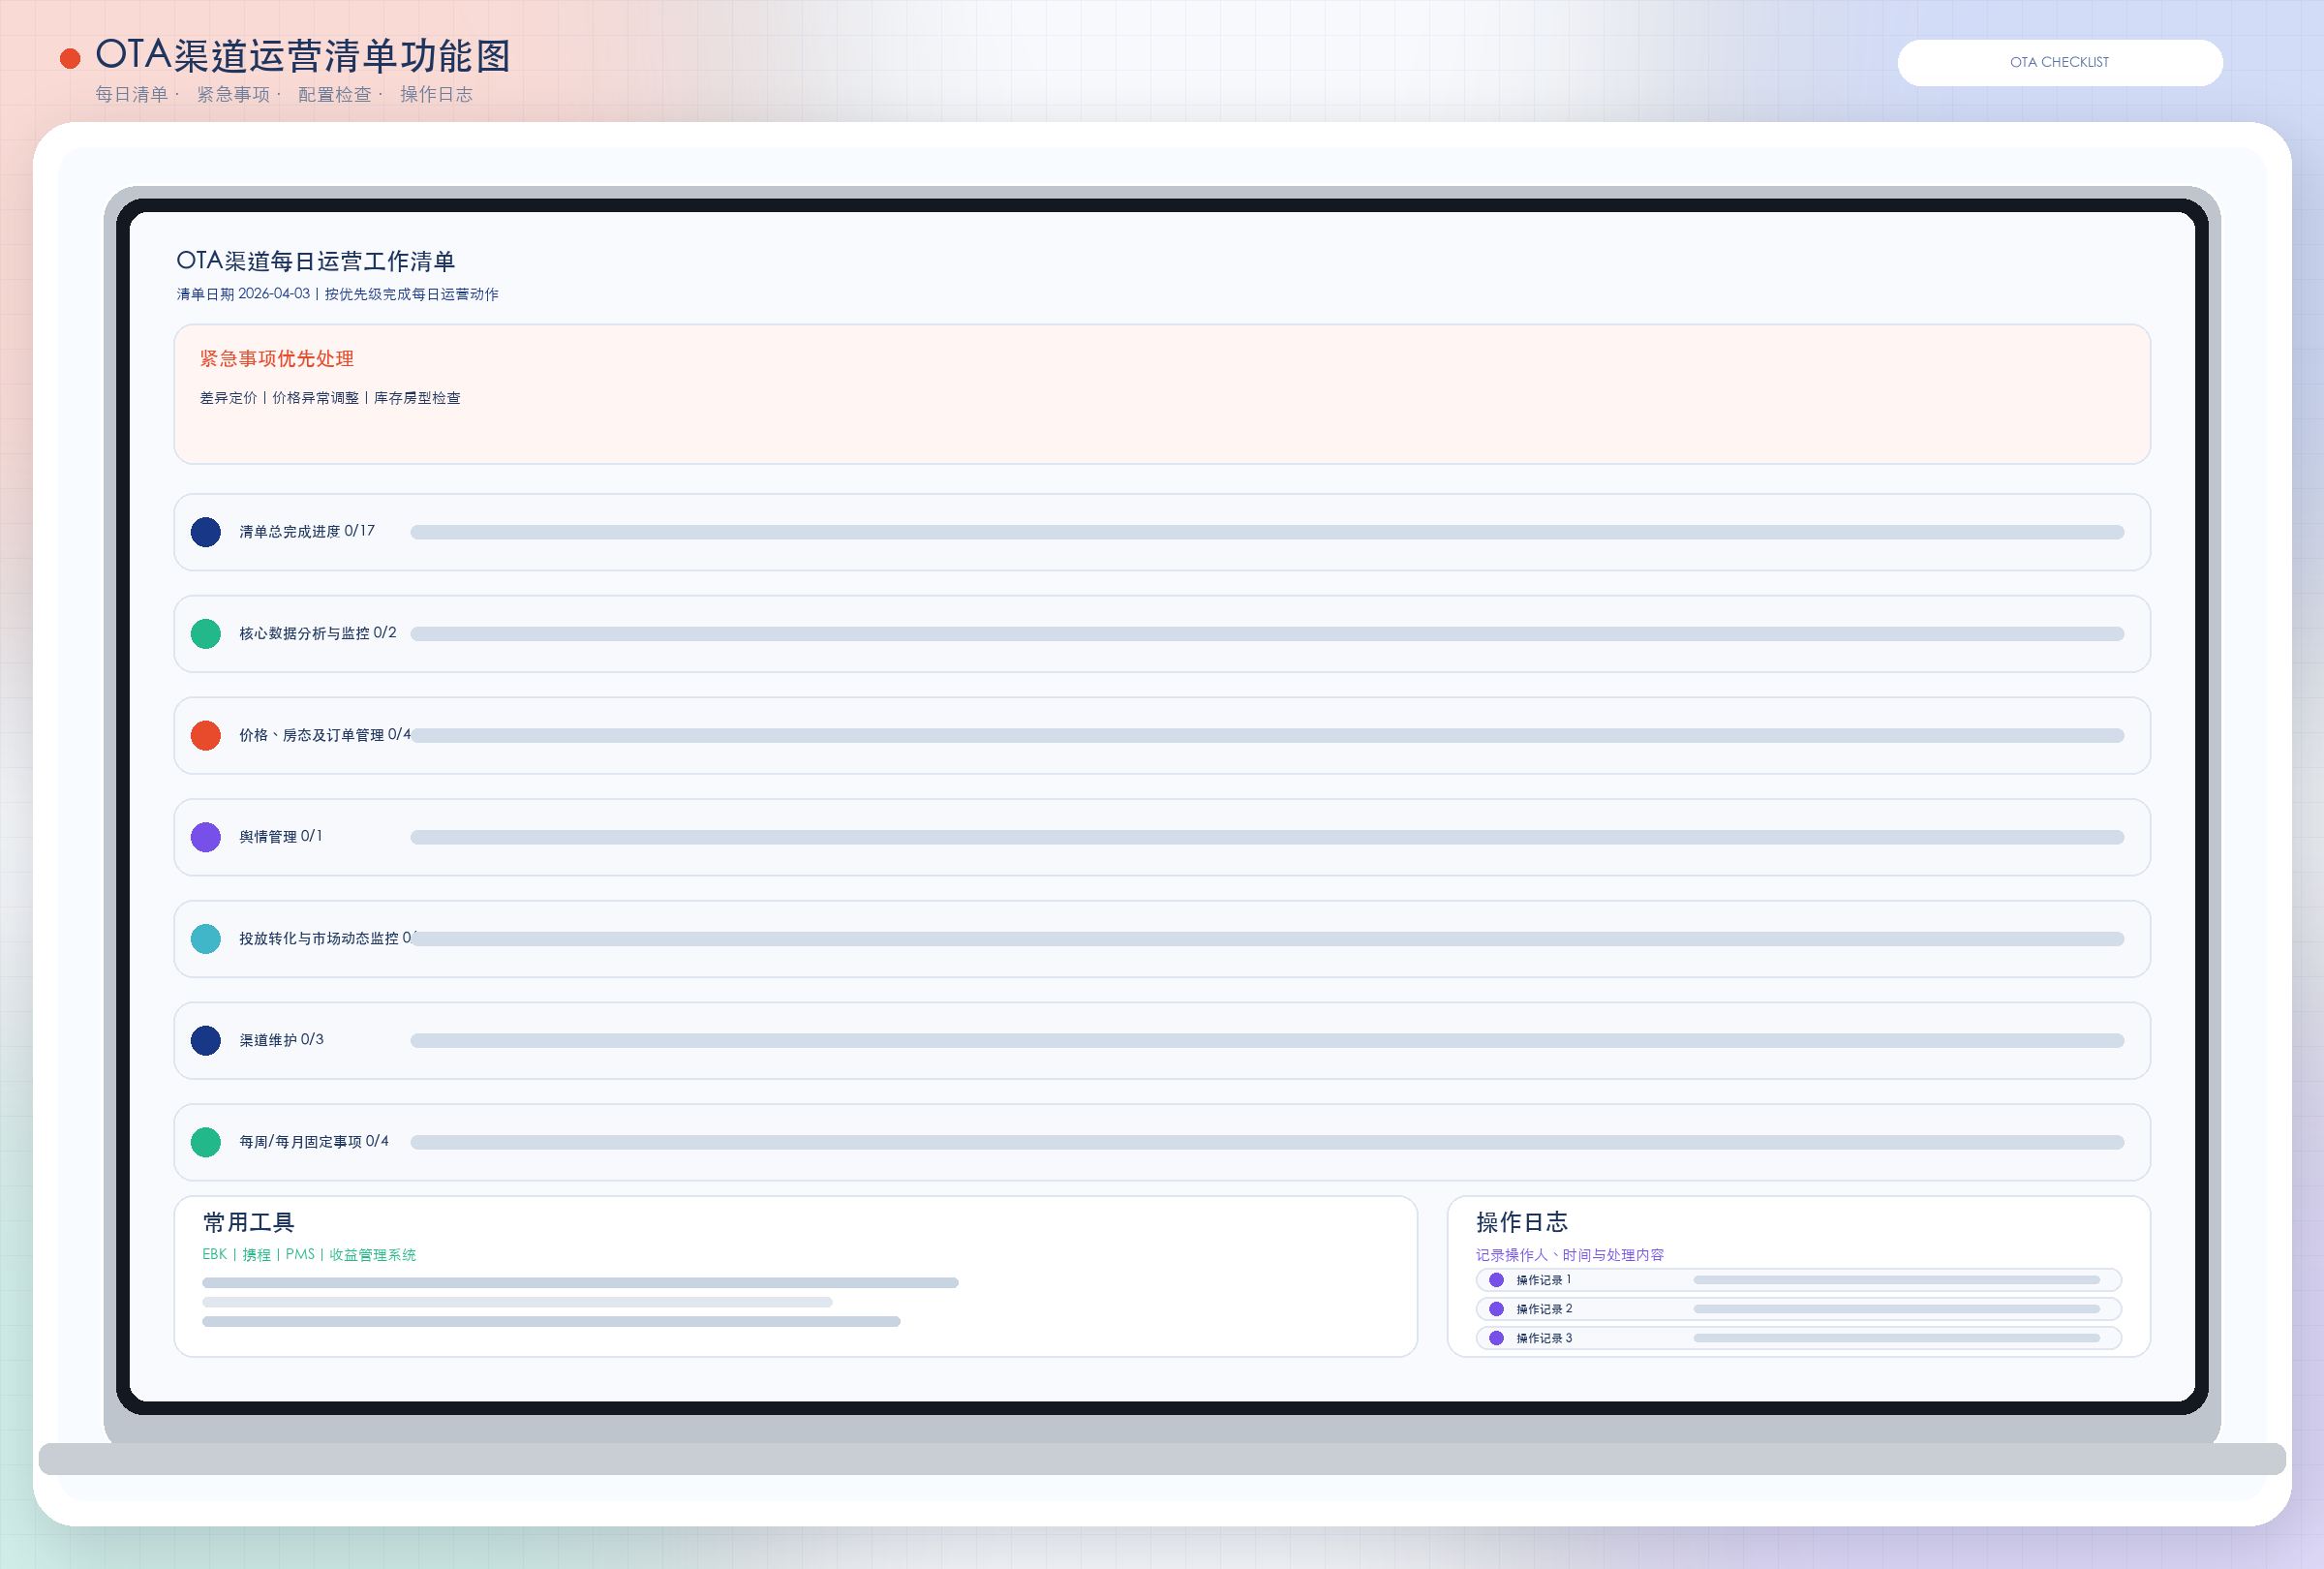Click the 常用工具 heading
Image resolution: width=2324 pixels, height=1569 pixels.
pos(249,1223)
